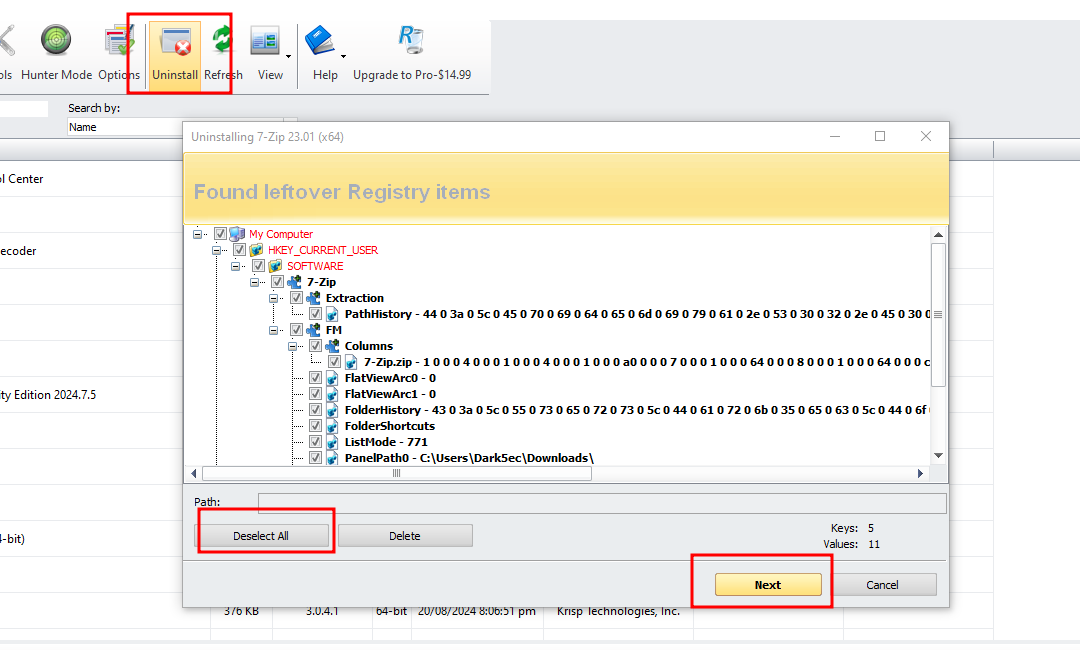The image size is (1080, 650).
Task: Uncheck the 7-Zip.zip value checkbox
Action: tap(335, 361)
